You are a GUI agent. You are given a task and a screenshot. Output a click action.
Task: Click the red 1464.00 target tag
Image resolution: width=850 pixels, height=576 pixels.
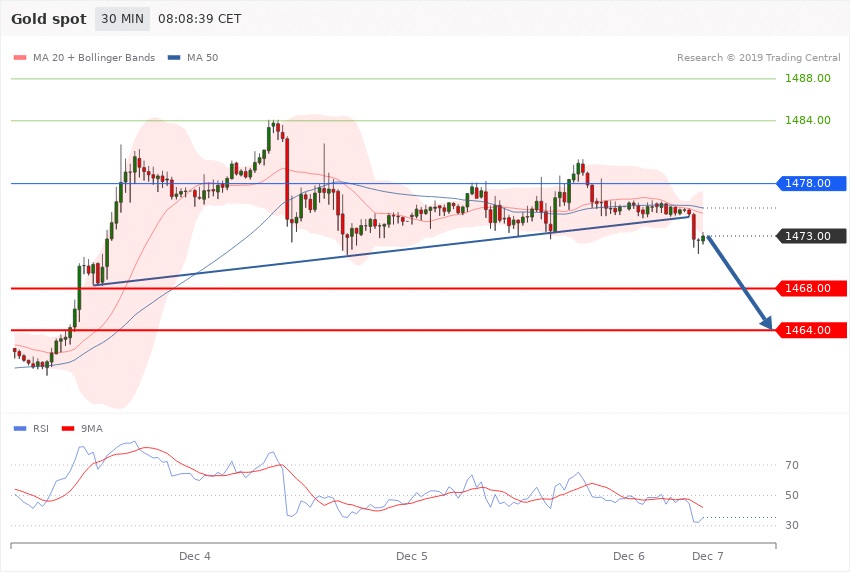(x=812, y=330)
